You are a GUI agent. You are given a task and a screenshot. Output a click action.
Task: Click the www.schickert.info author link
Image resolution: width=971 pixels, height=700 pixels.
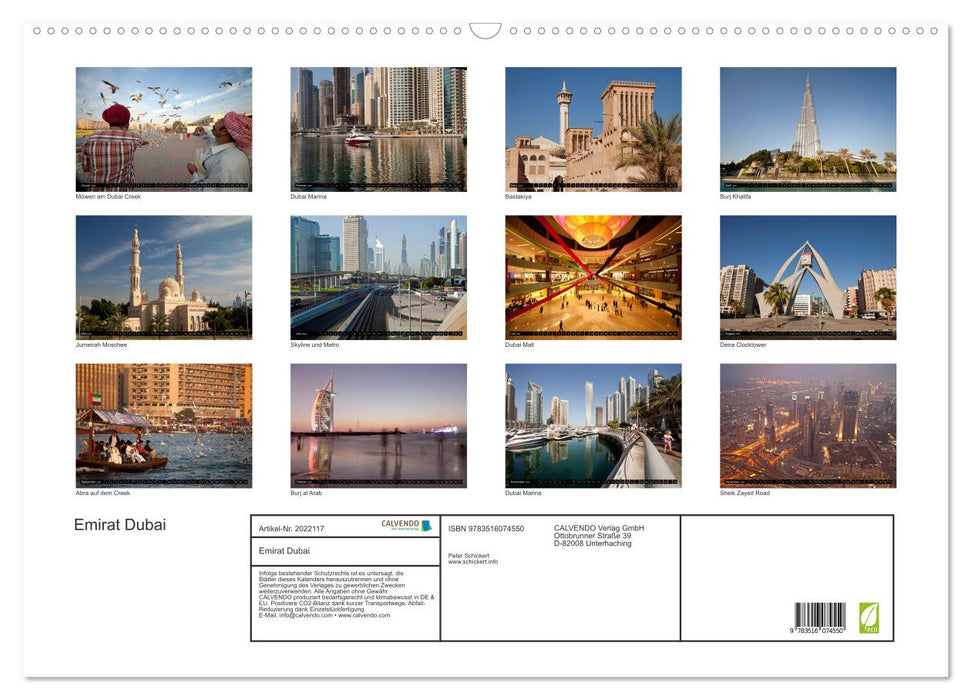(473, 561)
